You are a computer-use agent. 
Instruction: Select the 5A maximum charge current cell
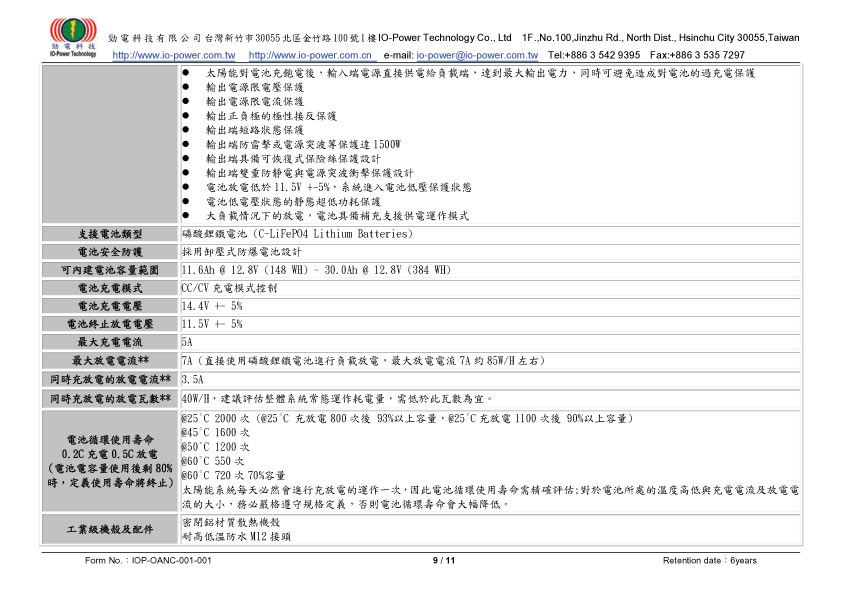[187, 342]
